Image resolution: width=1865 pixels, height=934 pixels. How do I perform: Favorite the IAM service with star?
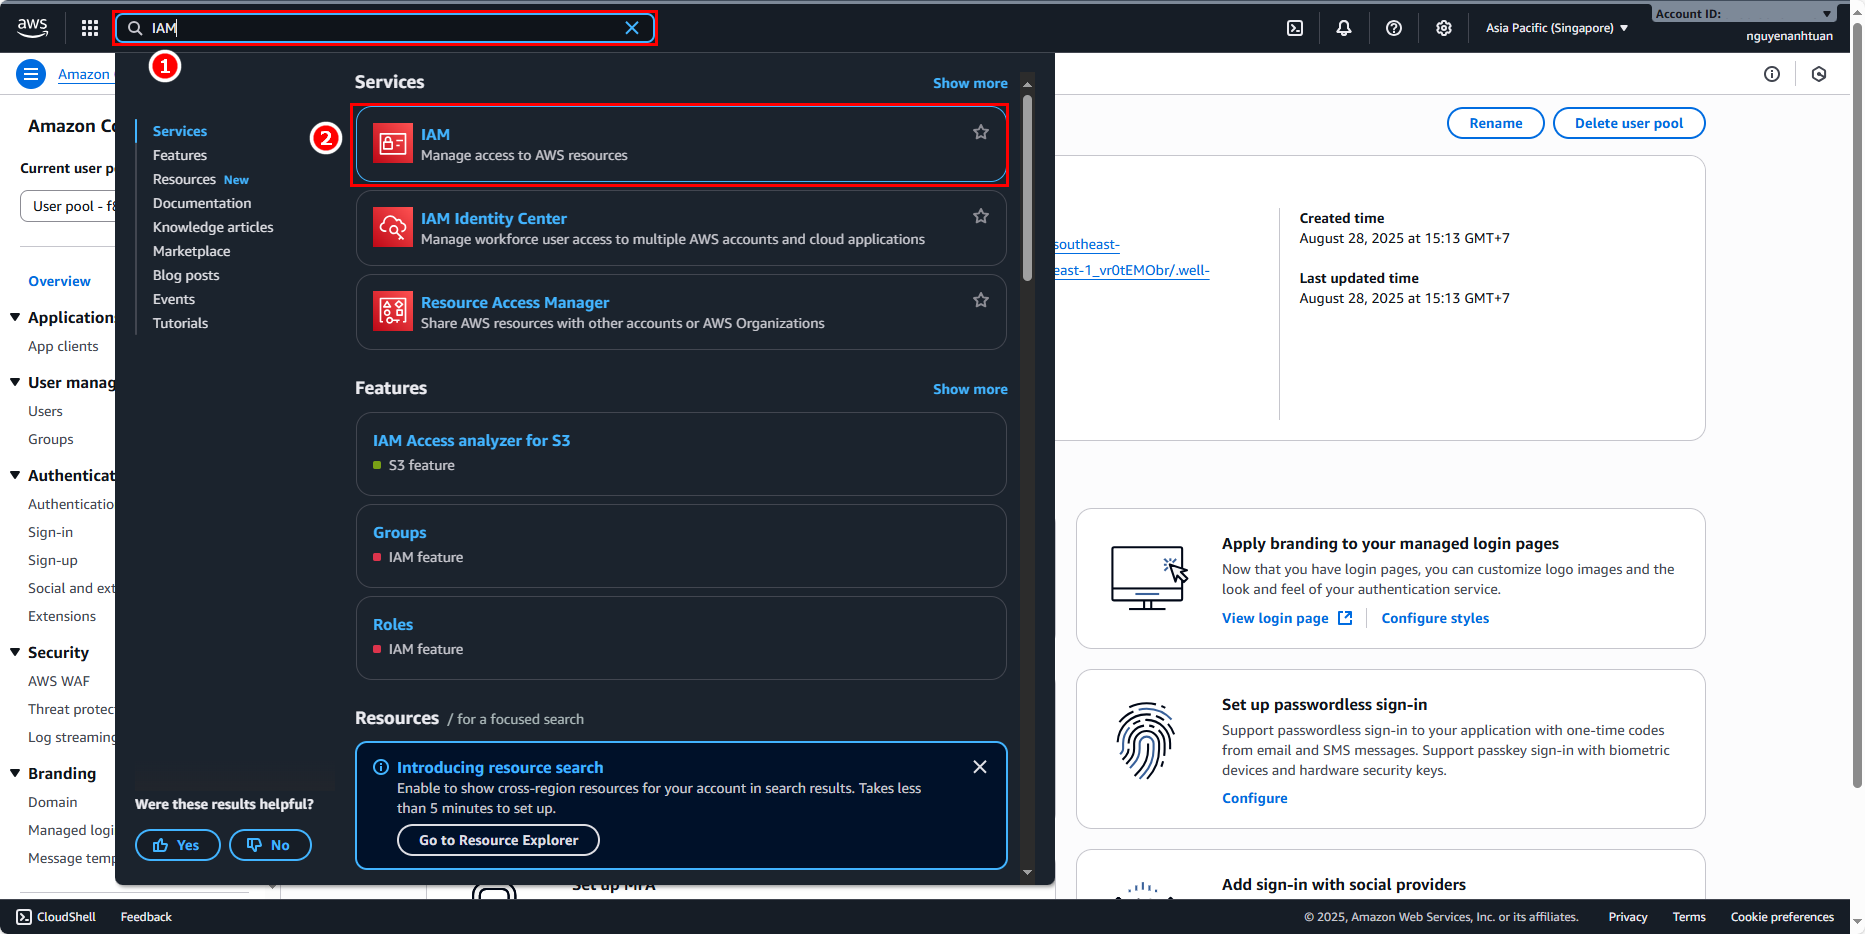point(981,132)
